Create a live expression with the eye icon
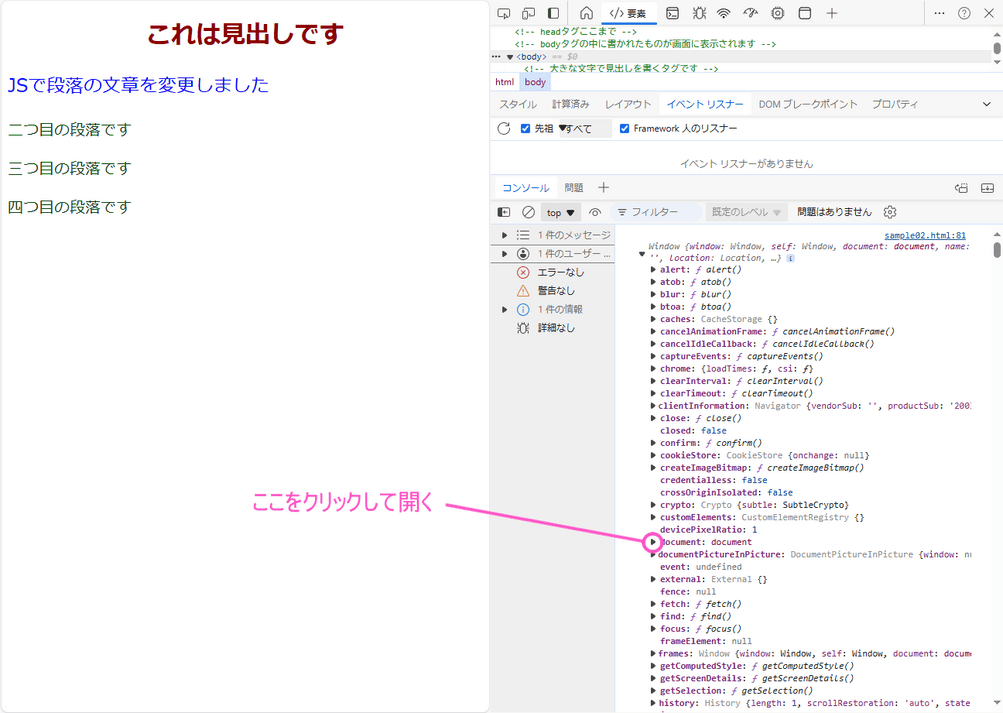This screenshot has width=1003, height=713. point(594,211)
